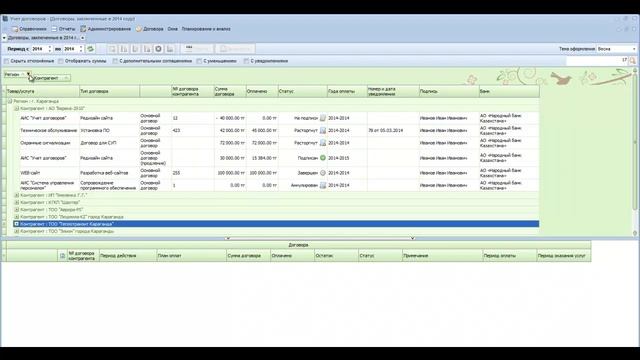
Task: Click the Контрагент grouping chip
Action: 51,78
